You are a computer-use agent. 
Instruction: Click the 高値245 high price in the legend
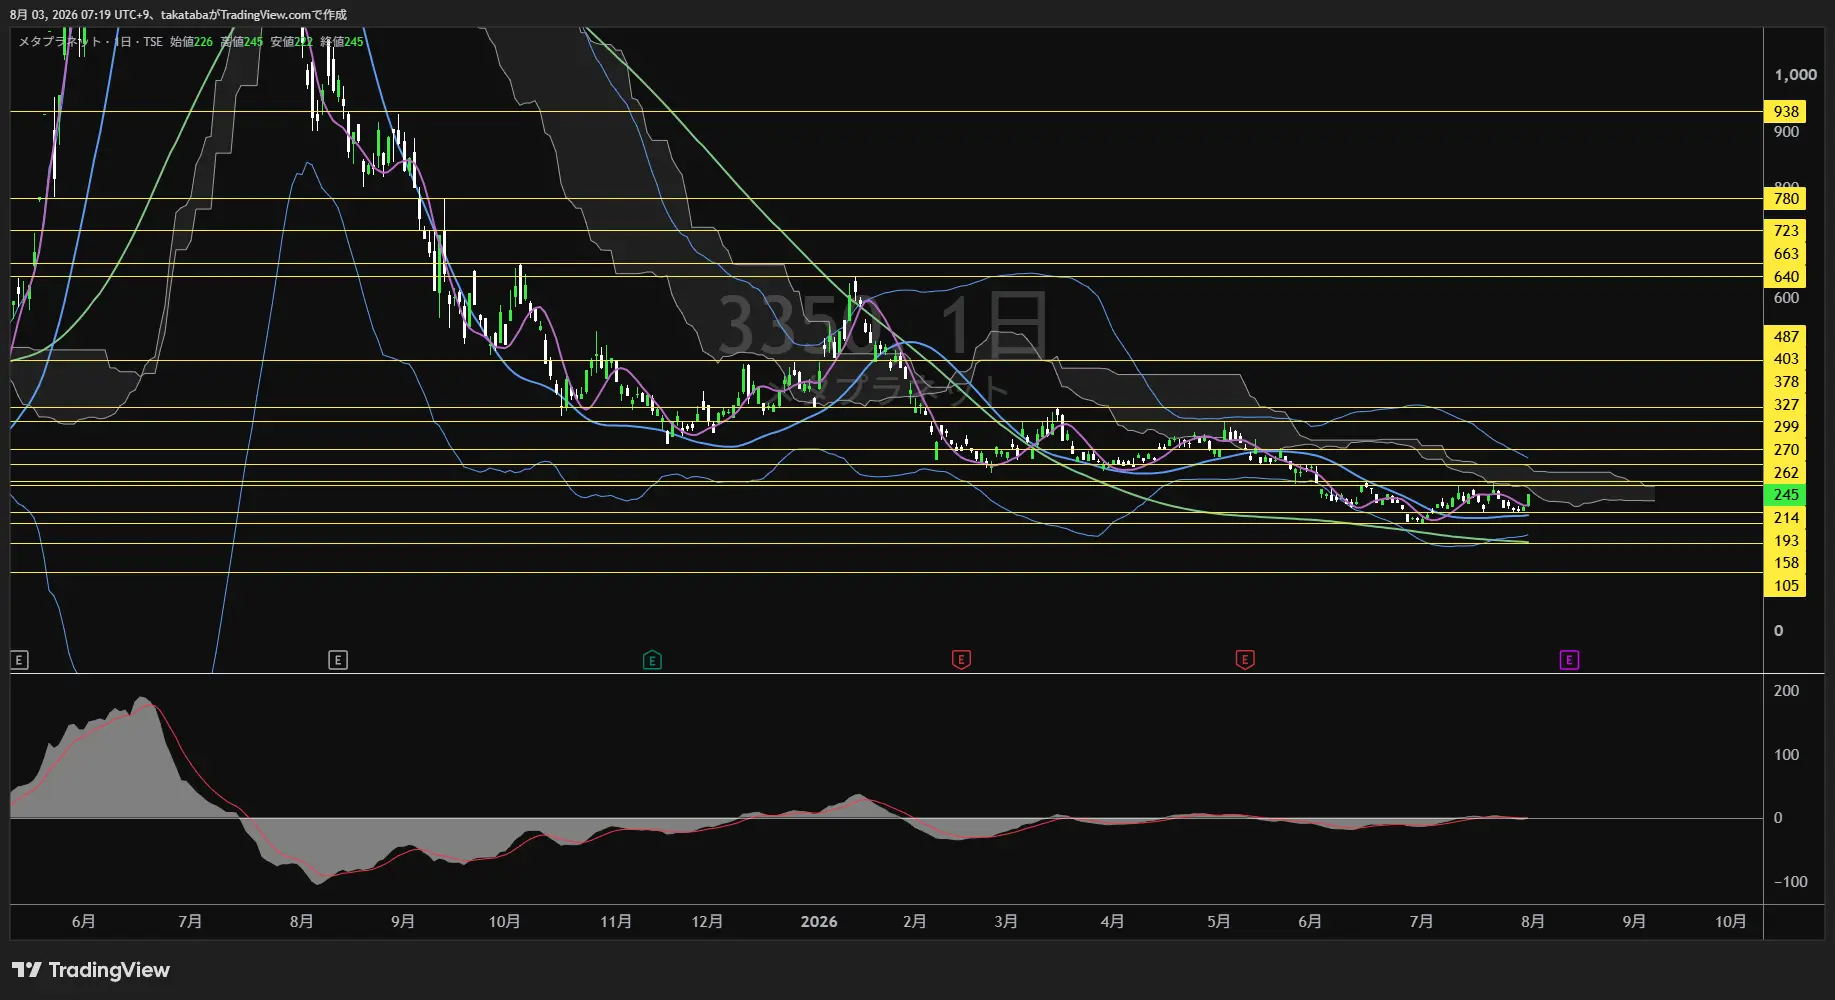242,42
